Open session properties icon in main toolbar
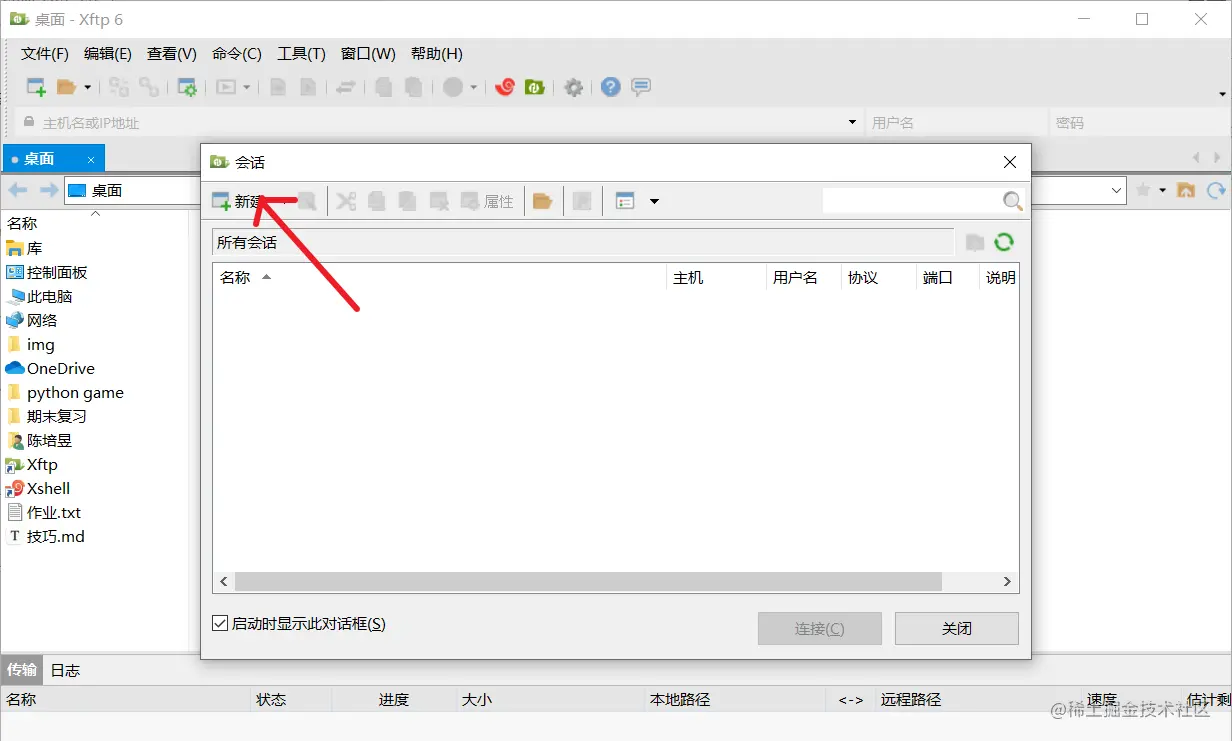Viewport: 1232px width, 741px height. point(187,87)
